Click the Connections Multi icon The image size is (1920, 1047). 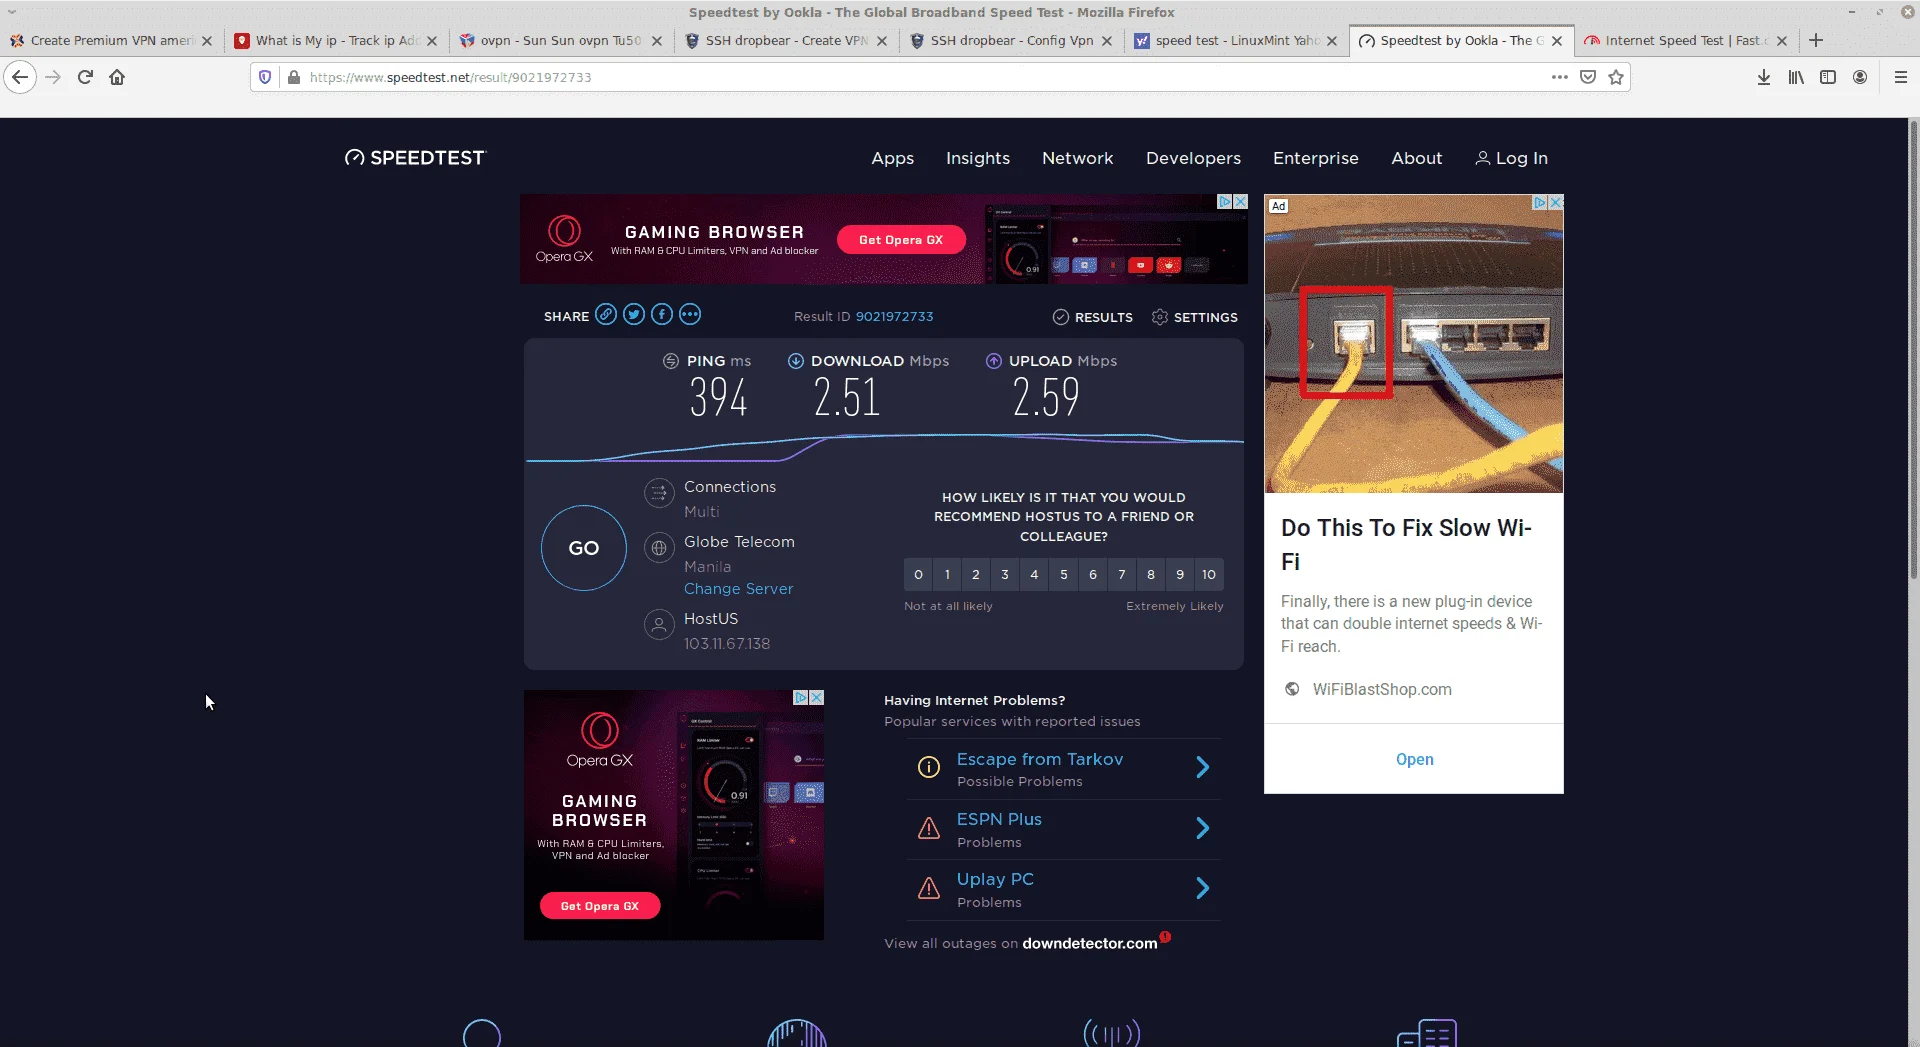click(658, 492)
